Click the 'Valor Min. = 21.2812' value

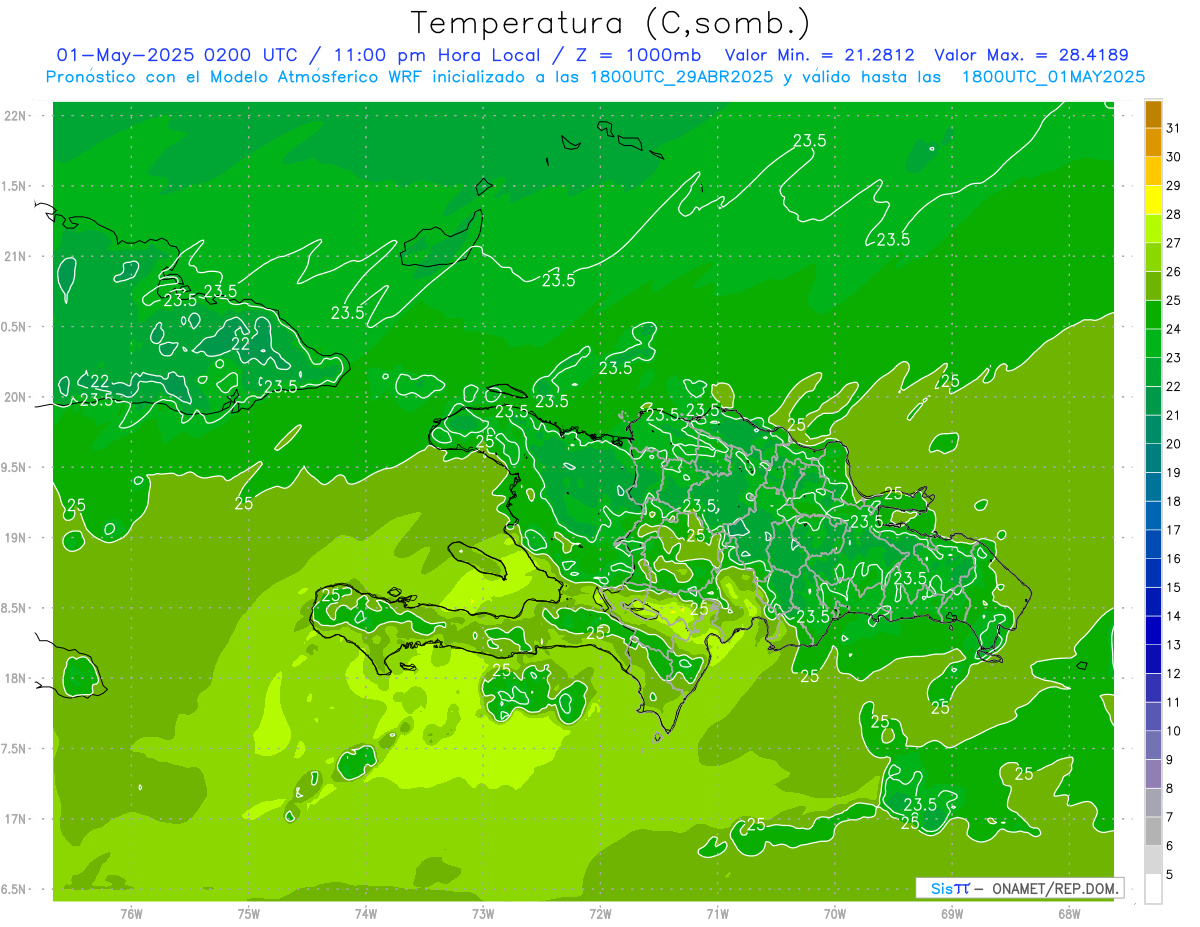click(x=821, y=55)
